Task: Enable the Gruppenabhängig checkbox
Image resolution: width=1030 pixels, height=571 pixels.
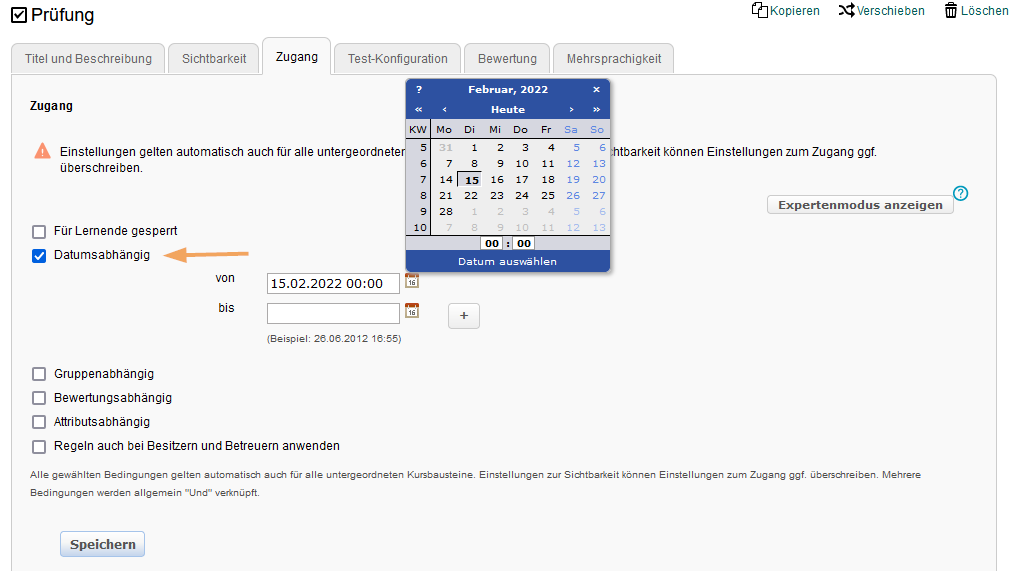Action: coord(39,374)
